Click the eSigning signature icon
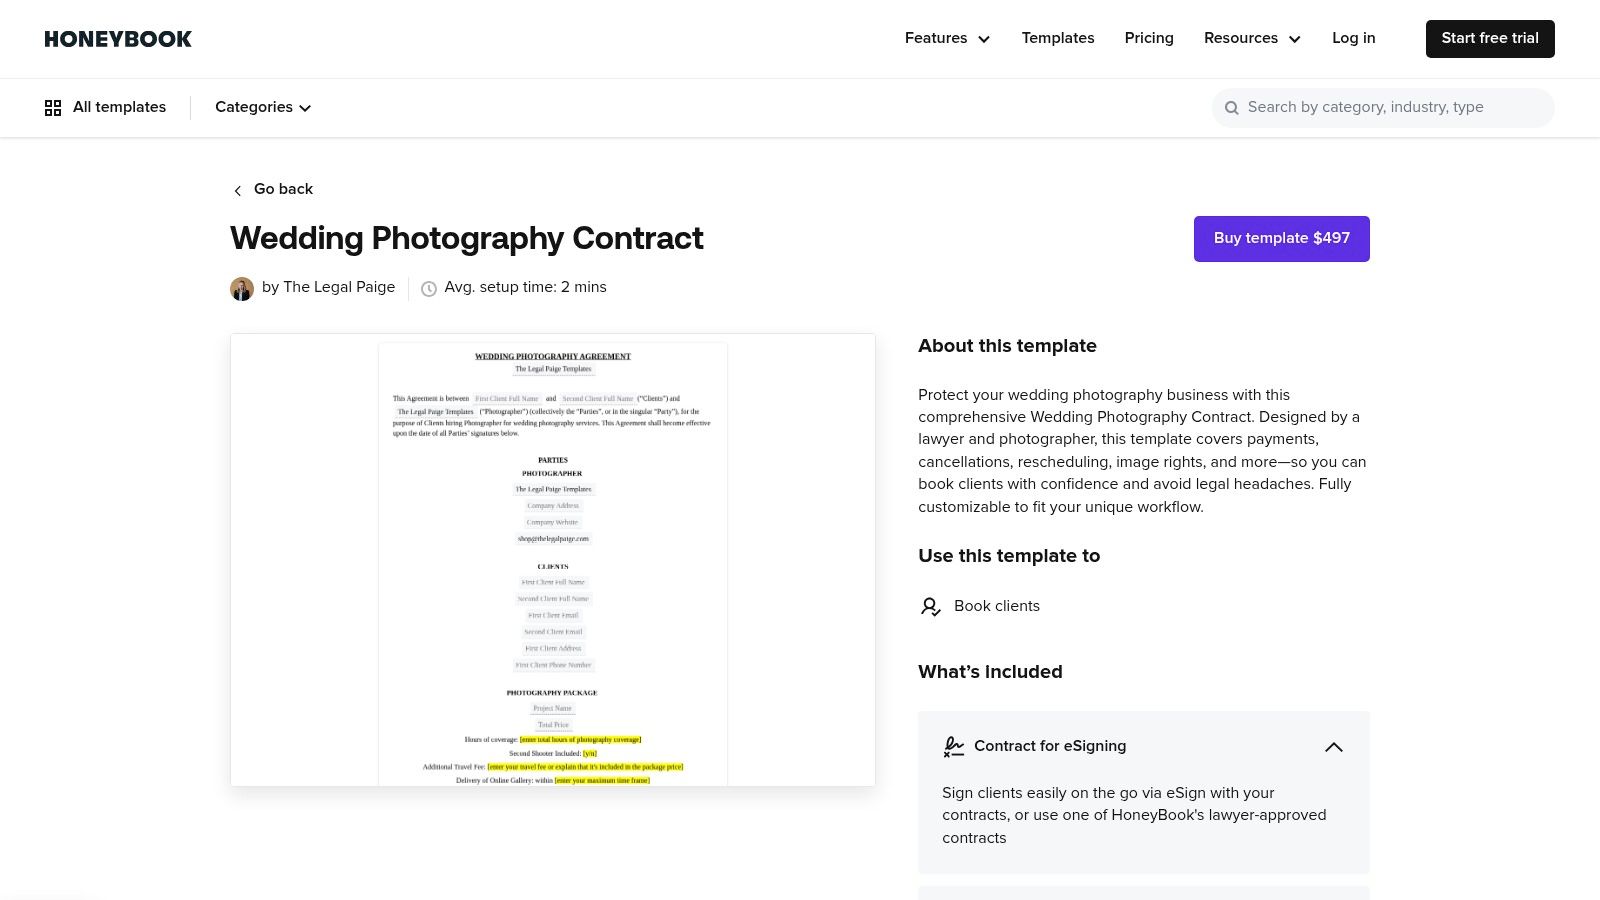The height and width of the screenshot is (900, 1600). [x=954, y=746]
